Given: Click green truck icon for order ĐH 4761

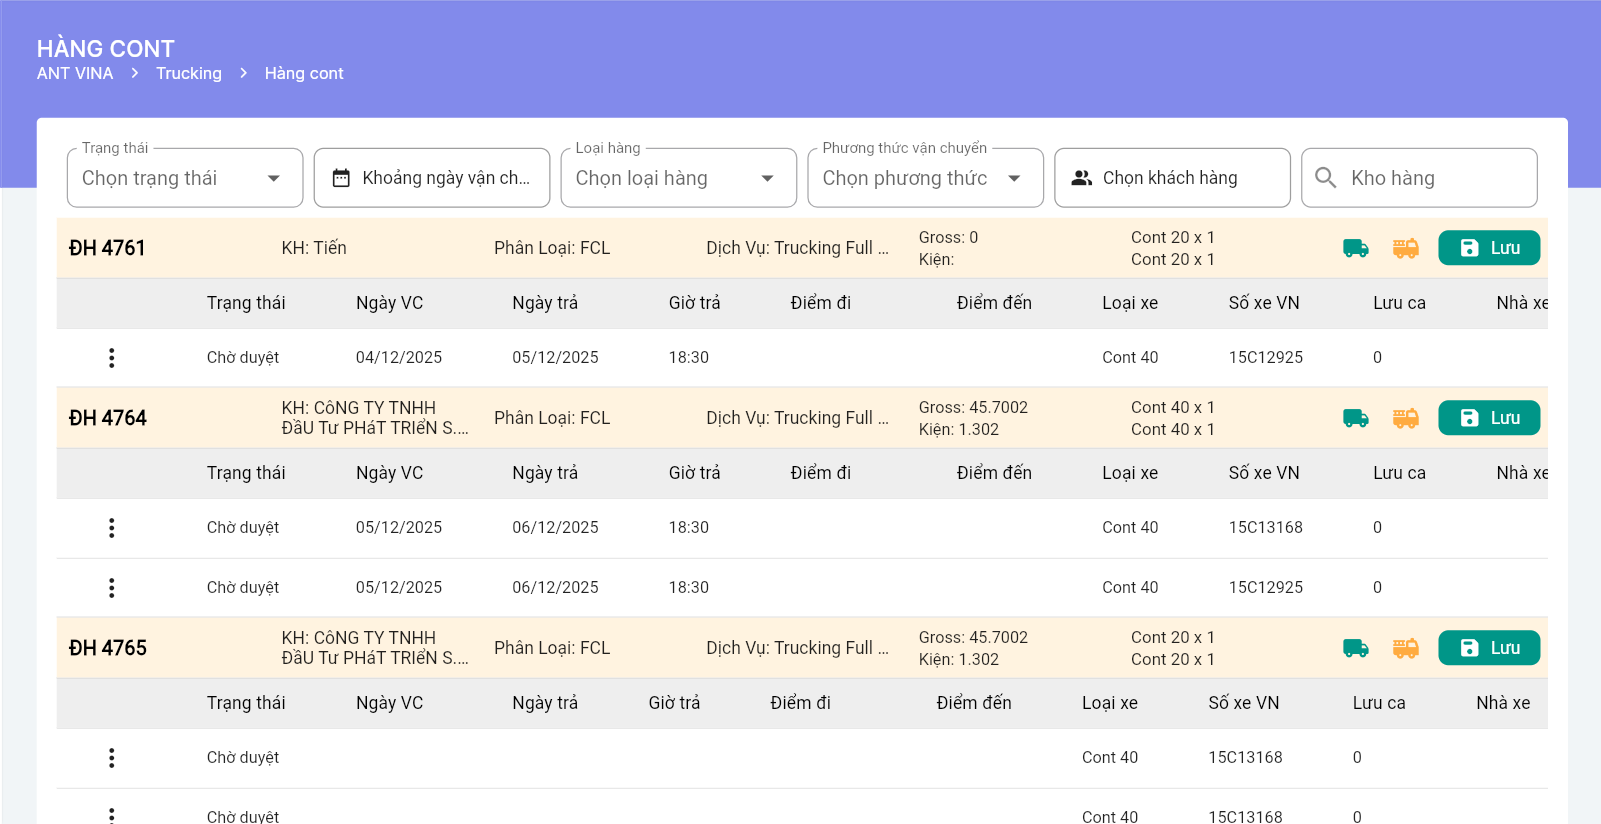Looking at the screenshot, I should [1355, 248].
